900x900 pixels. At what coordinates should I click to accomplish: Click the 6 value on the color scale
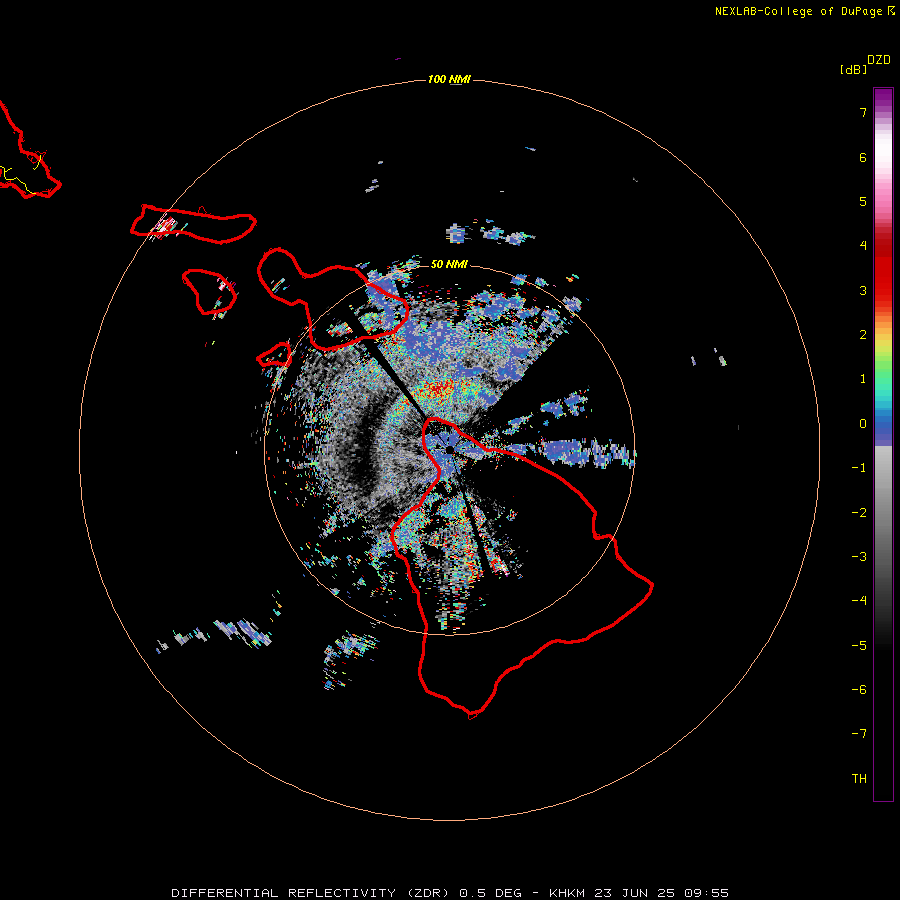tap(863, 157)
